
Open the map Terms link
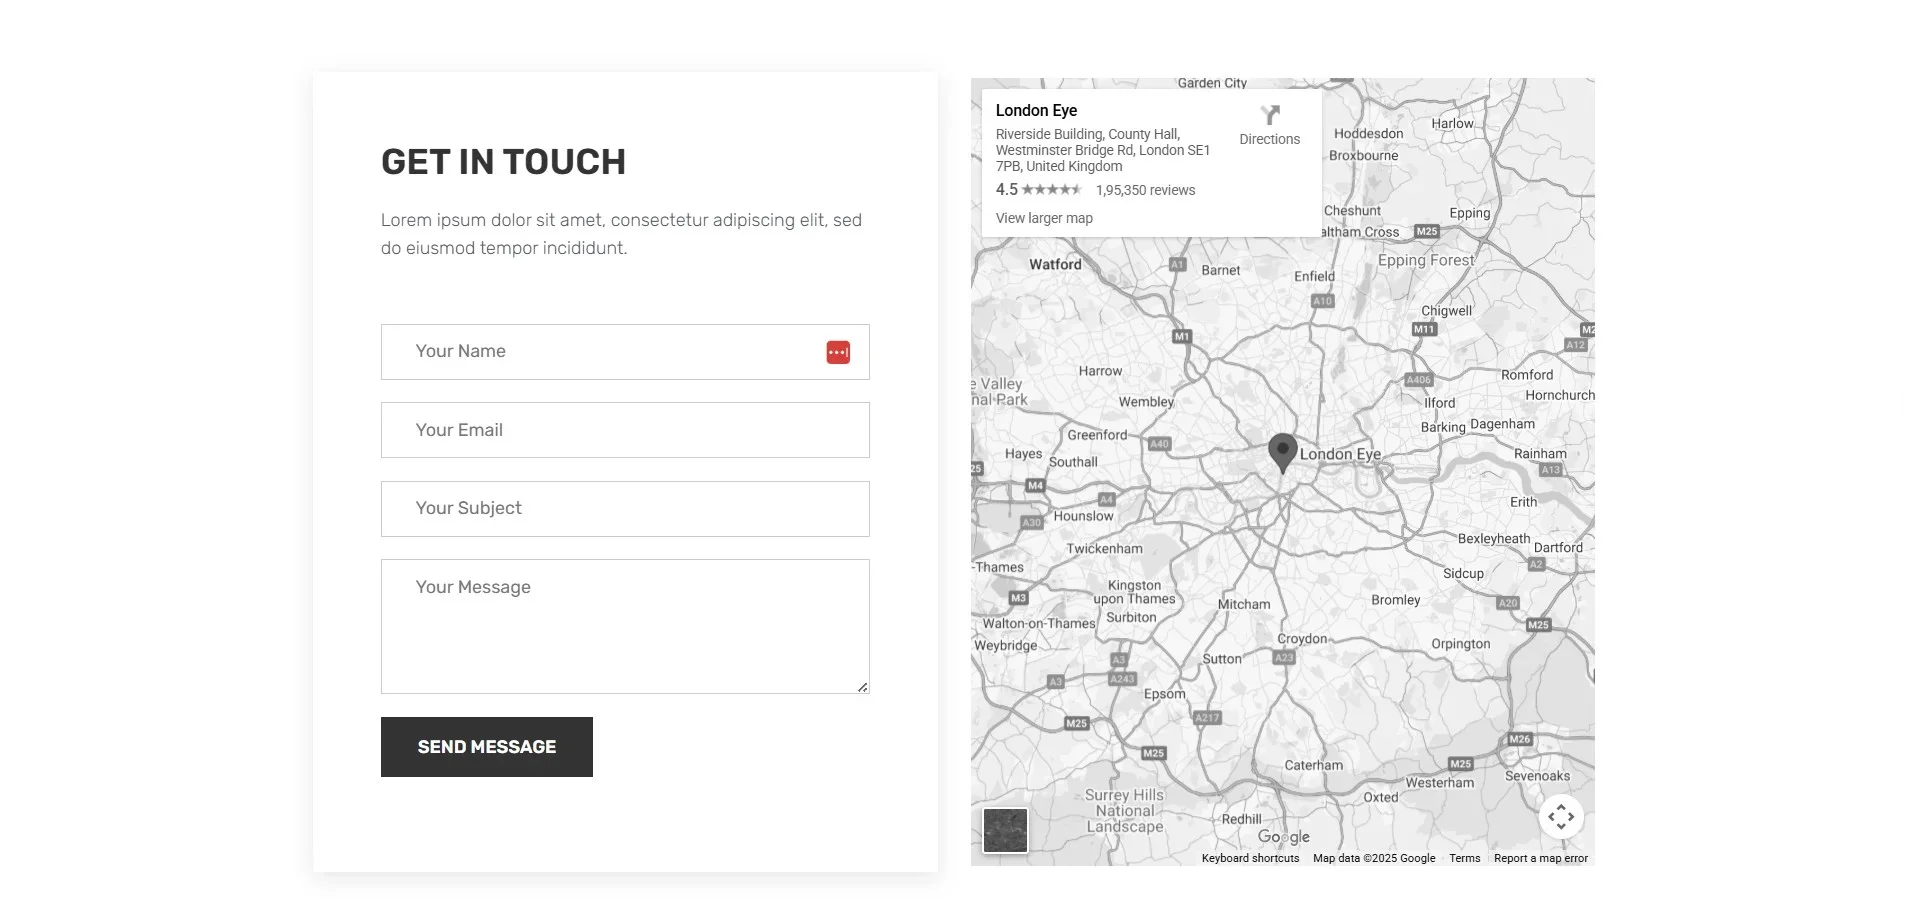pyautogui.click(x=1464, y=858)
